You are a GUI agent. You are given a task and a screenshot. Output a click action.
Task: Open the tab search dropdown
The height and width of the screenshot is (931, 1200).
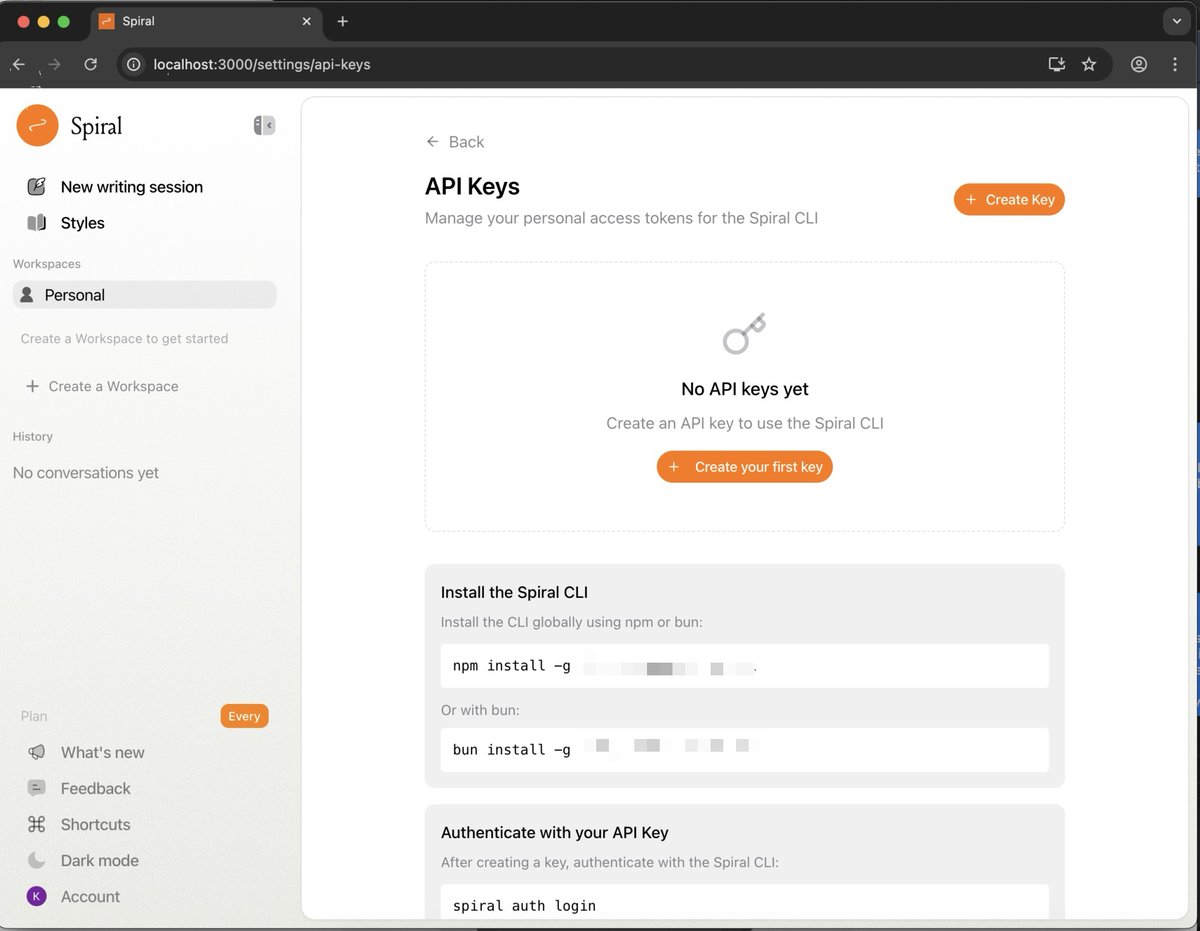1176,21
